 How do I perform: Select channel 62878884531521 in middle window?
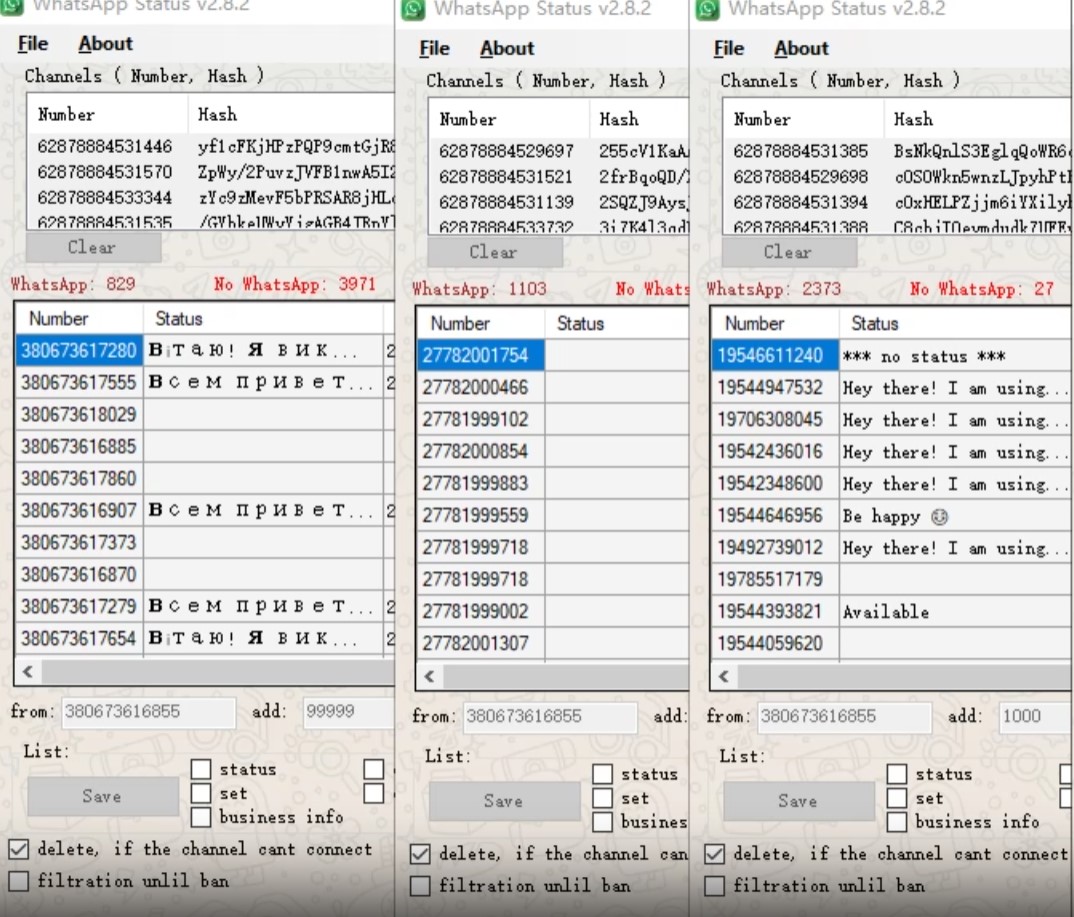point(559,177)
